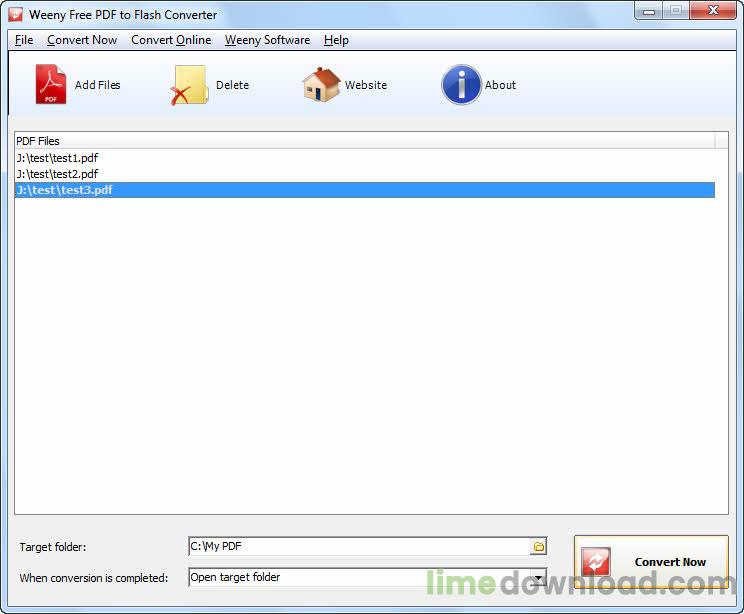The height and width of the screenshot is (614, 744).
Task: Click the app icon in title bar
Action: [16, 14]
